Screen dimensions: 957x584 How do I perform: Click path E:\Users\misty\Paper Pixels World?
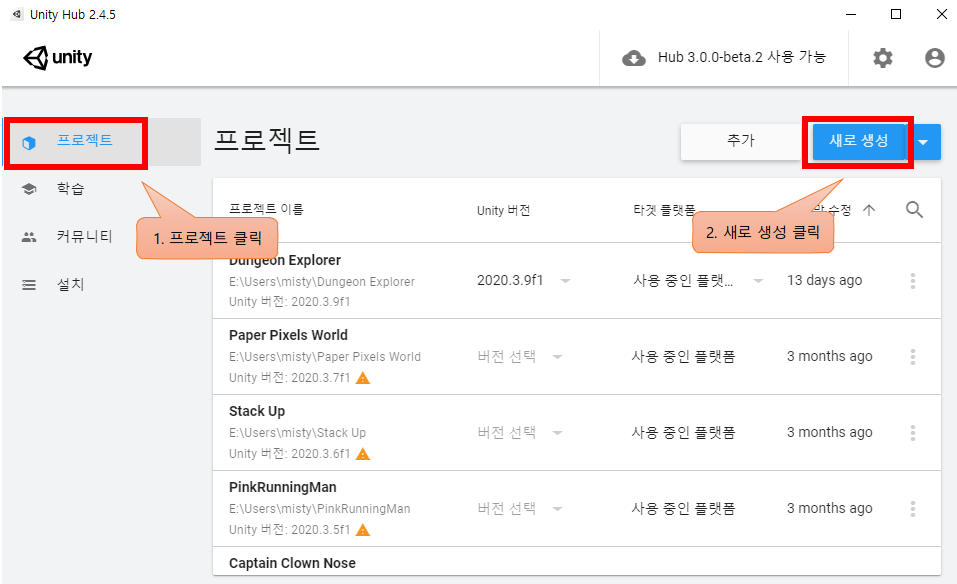click(x=325, y=357)
